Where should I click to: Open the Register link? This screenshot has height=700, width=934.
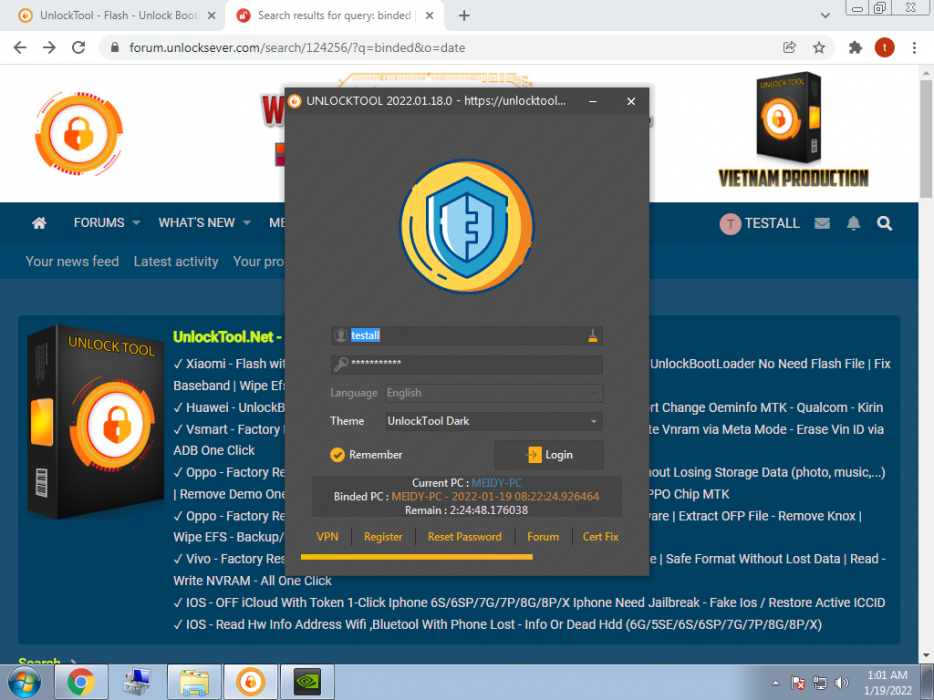click(x=383, y=537)
